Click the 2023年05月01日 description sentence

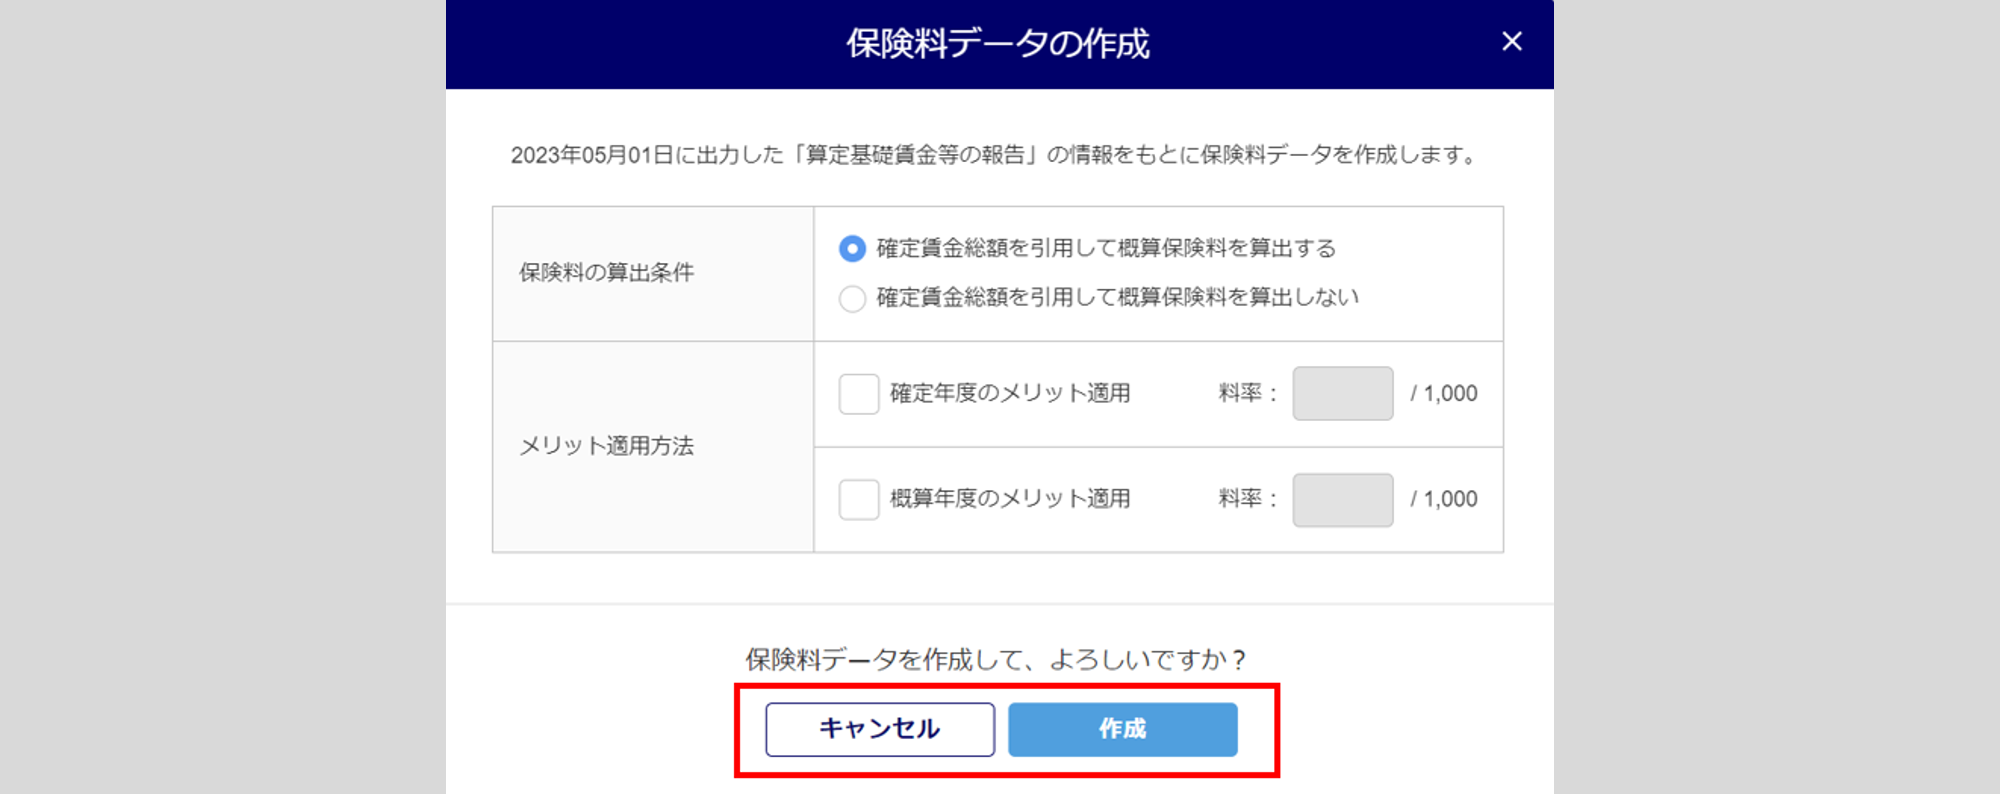click(994, 155)
